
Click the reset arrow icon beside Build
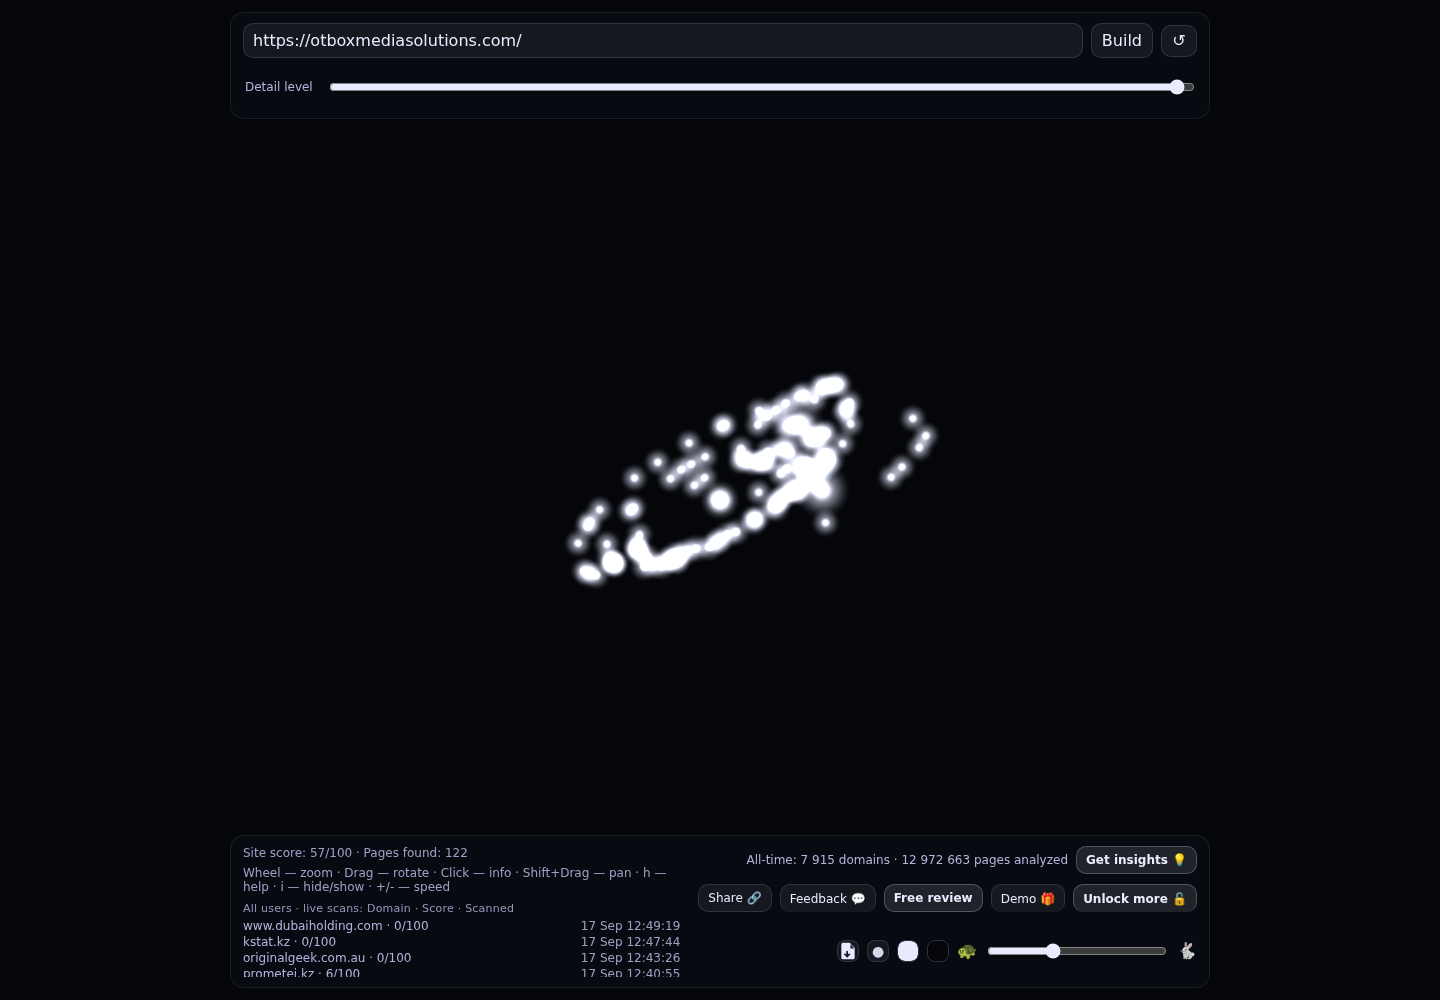(x=1179, y=40)
